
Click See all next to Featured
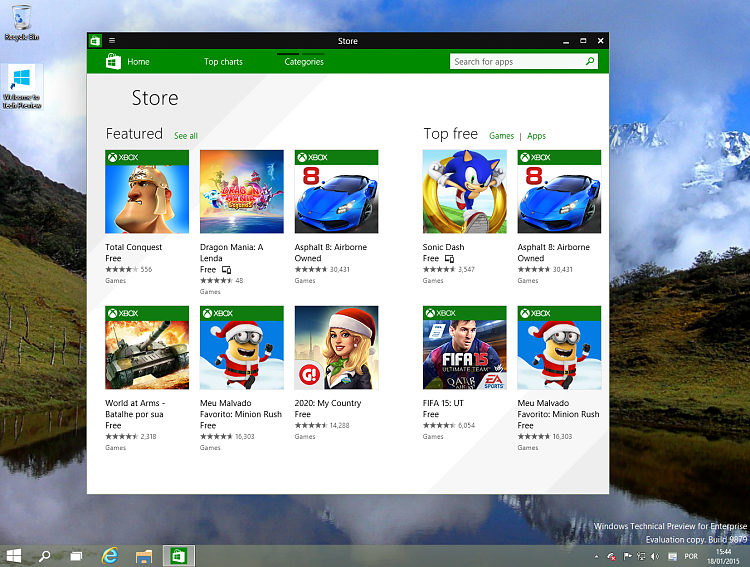click(x=186, y=136)
